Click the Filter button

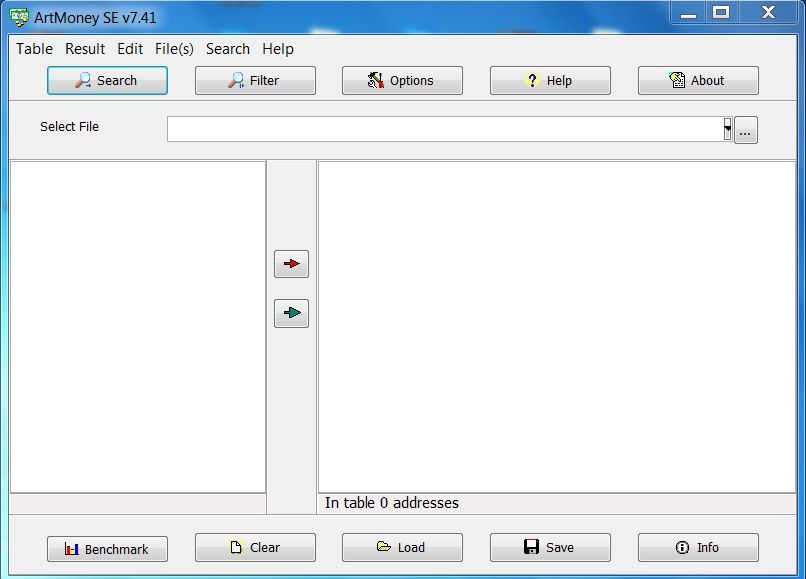point(255,80)
